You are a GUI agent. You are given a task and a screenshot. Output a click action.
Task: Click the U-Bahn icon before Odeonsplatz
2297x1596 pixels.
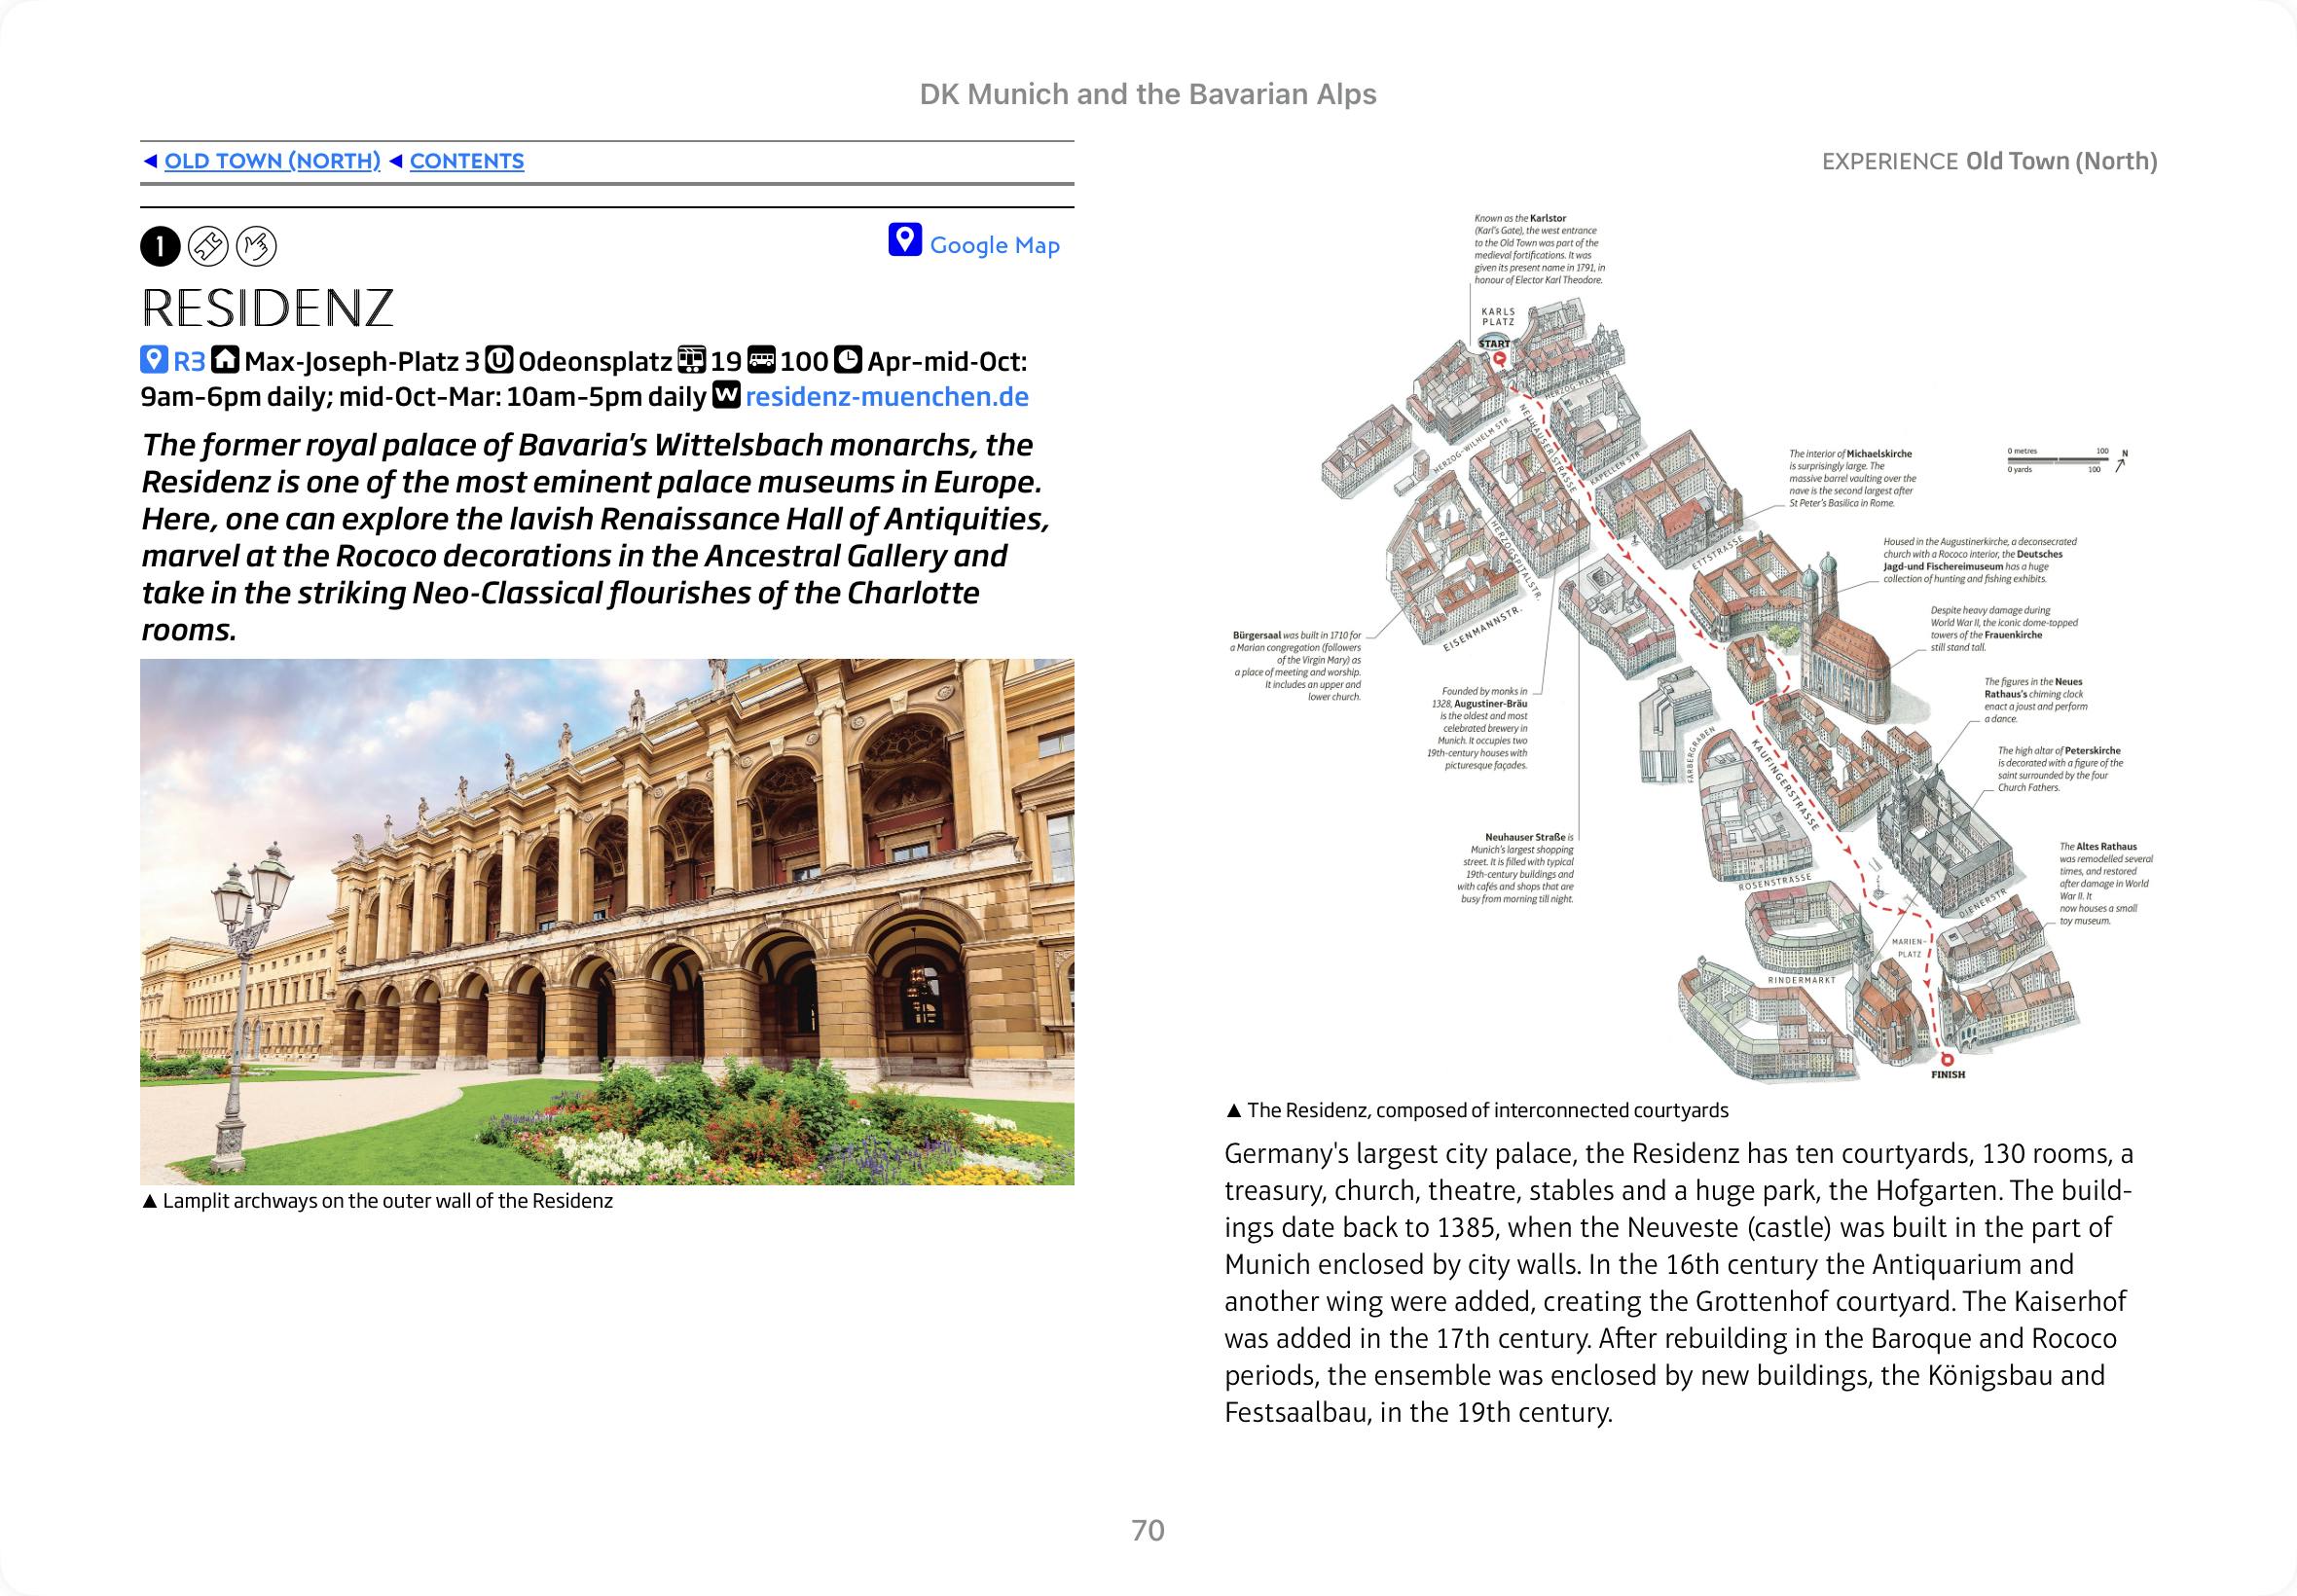499,360
